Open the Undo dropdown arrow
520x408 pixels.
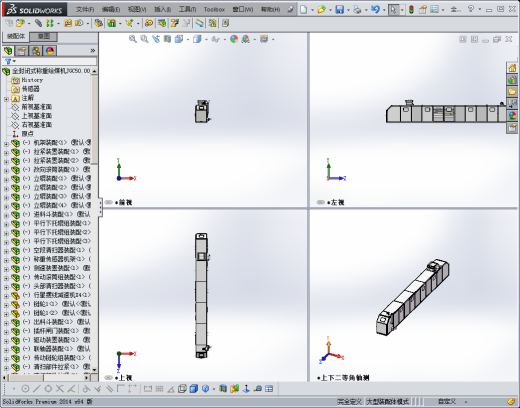click(x=384, y=10)
